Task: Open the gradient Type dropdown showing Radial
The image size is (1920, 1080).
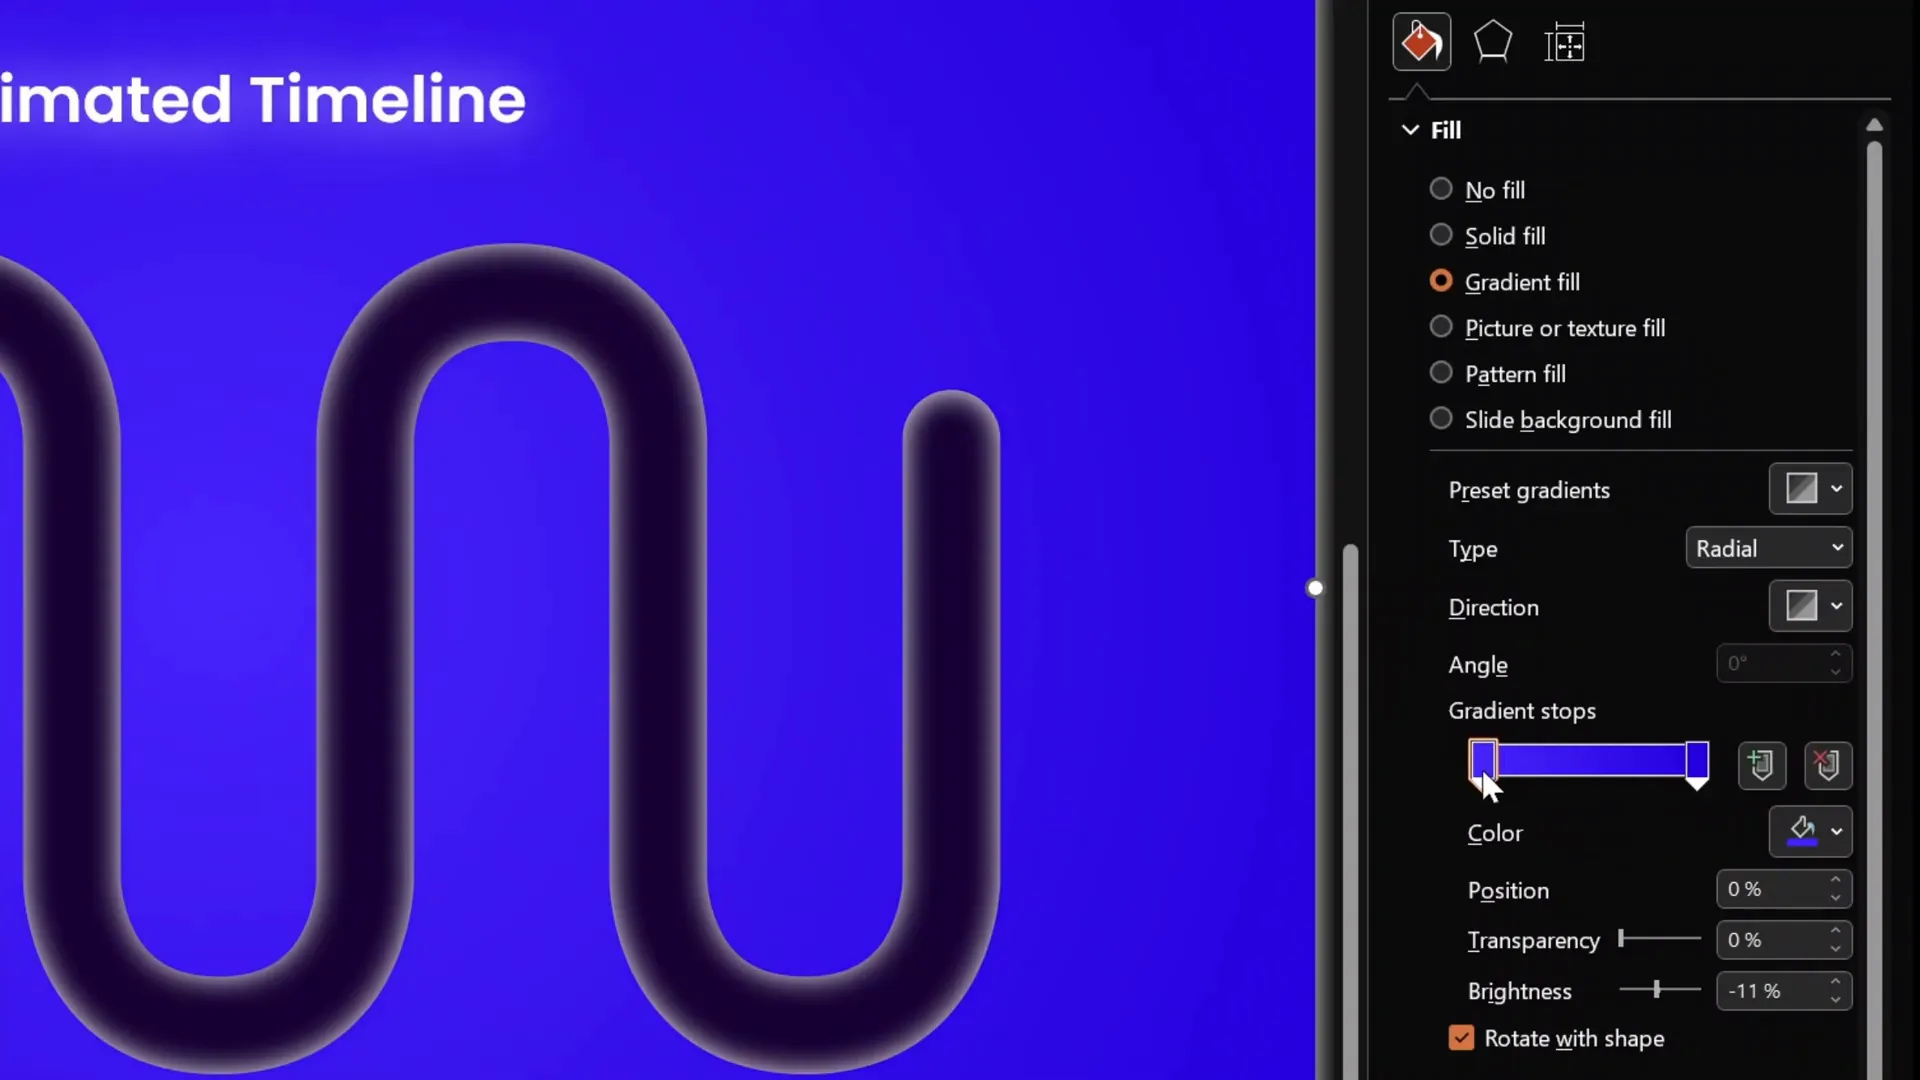Action: pyautogui.click(x=1768, y=548)
